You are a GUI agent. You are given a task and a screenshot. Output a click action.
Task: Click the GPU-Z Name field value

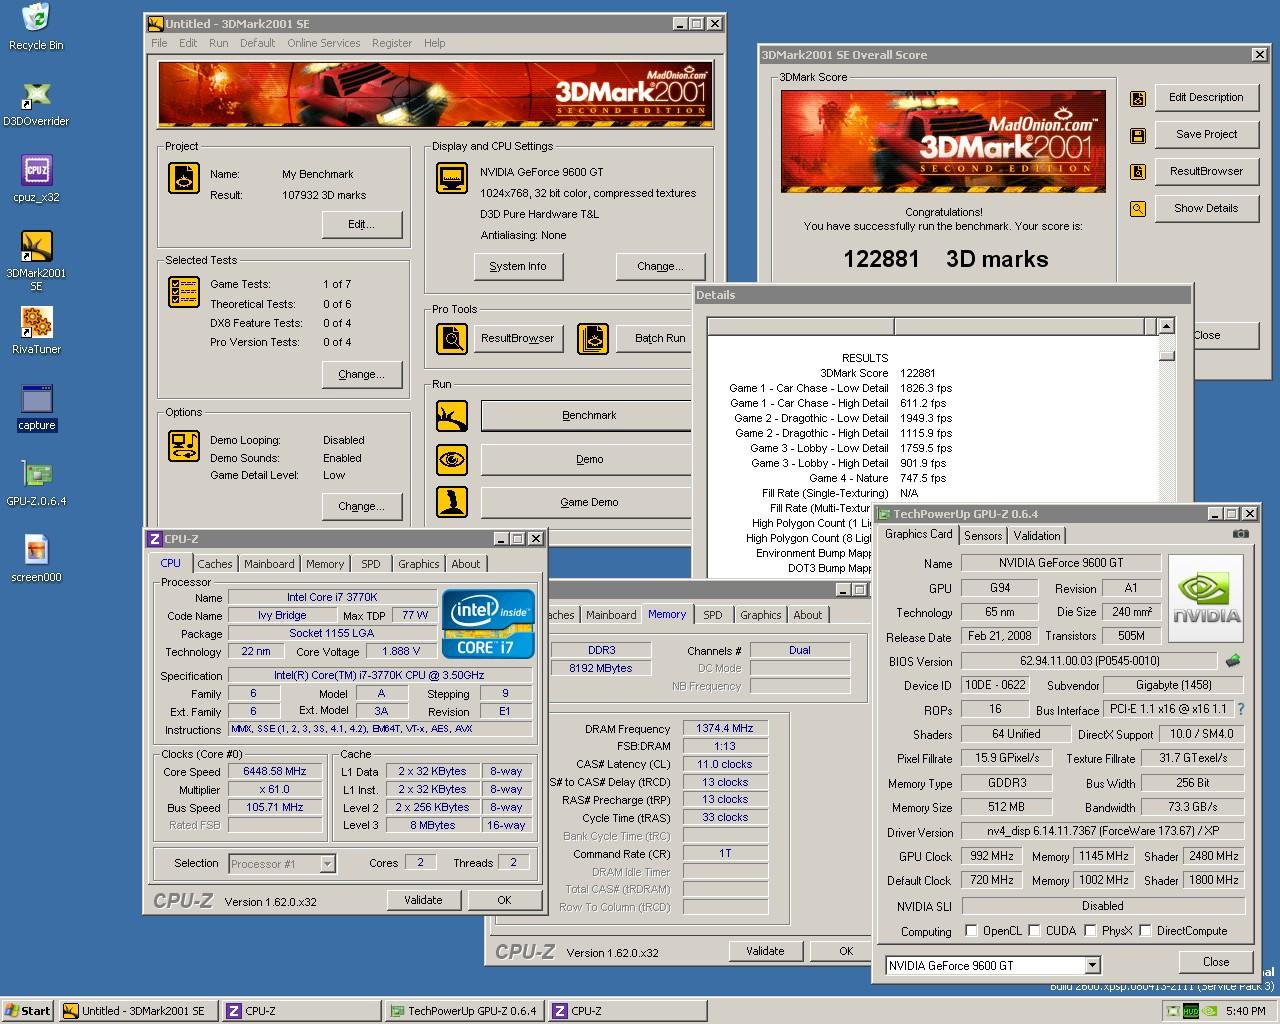pyautogui.click(x=1061, y=563)
